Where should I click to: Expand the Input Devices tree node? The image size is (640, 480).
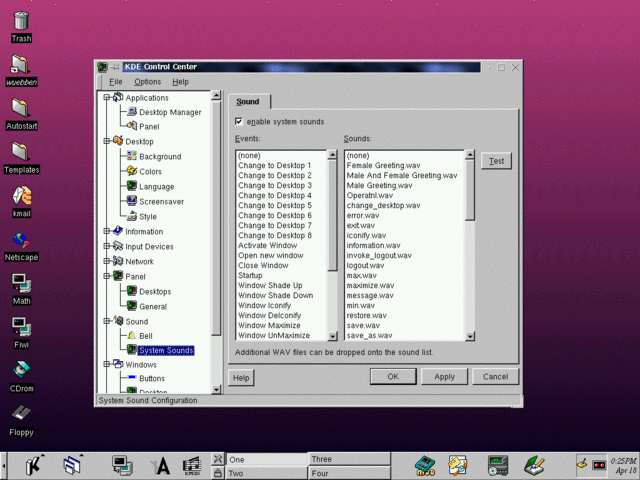click(x=107, y=246)
